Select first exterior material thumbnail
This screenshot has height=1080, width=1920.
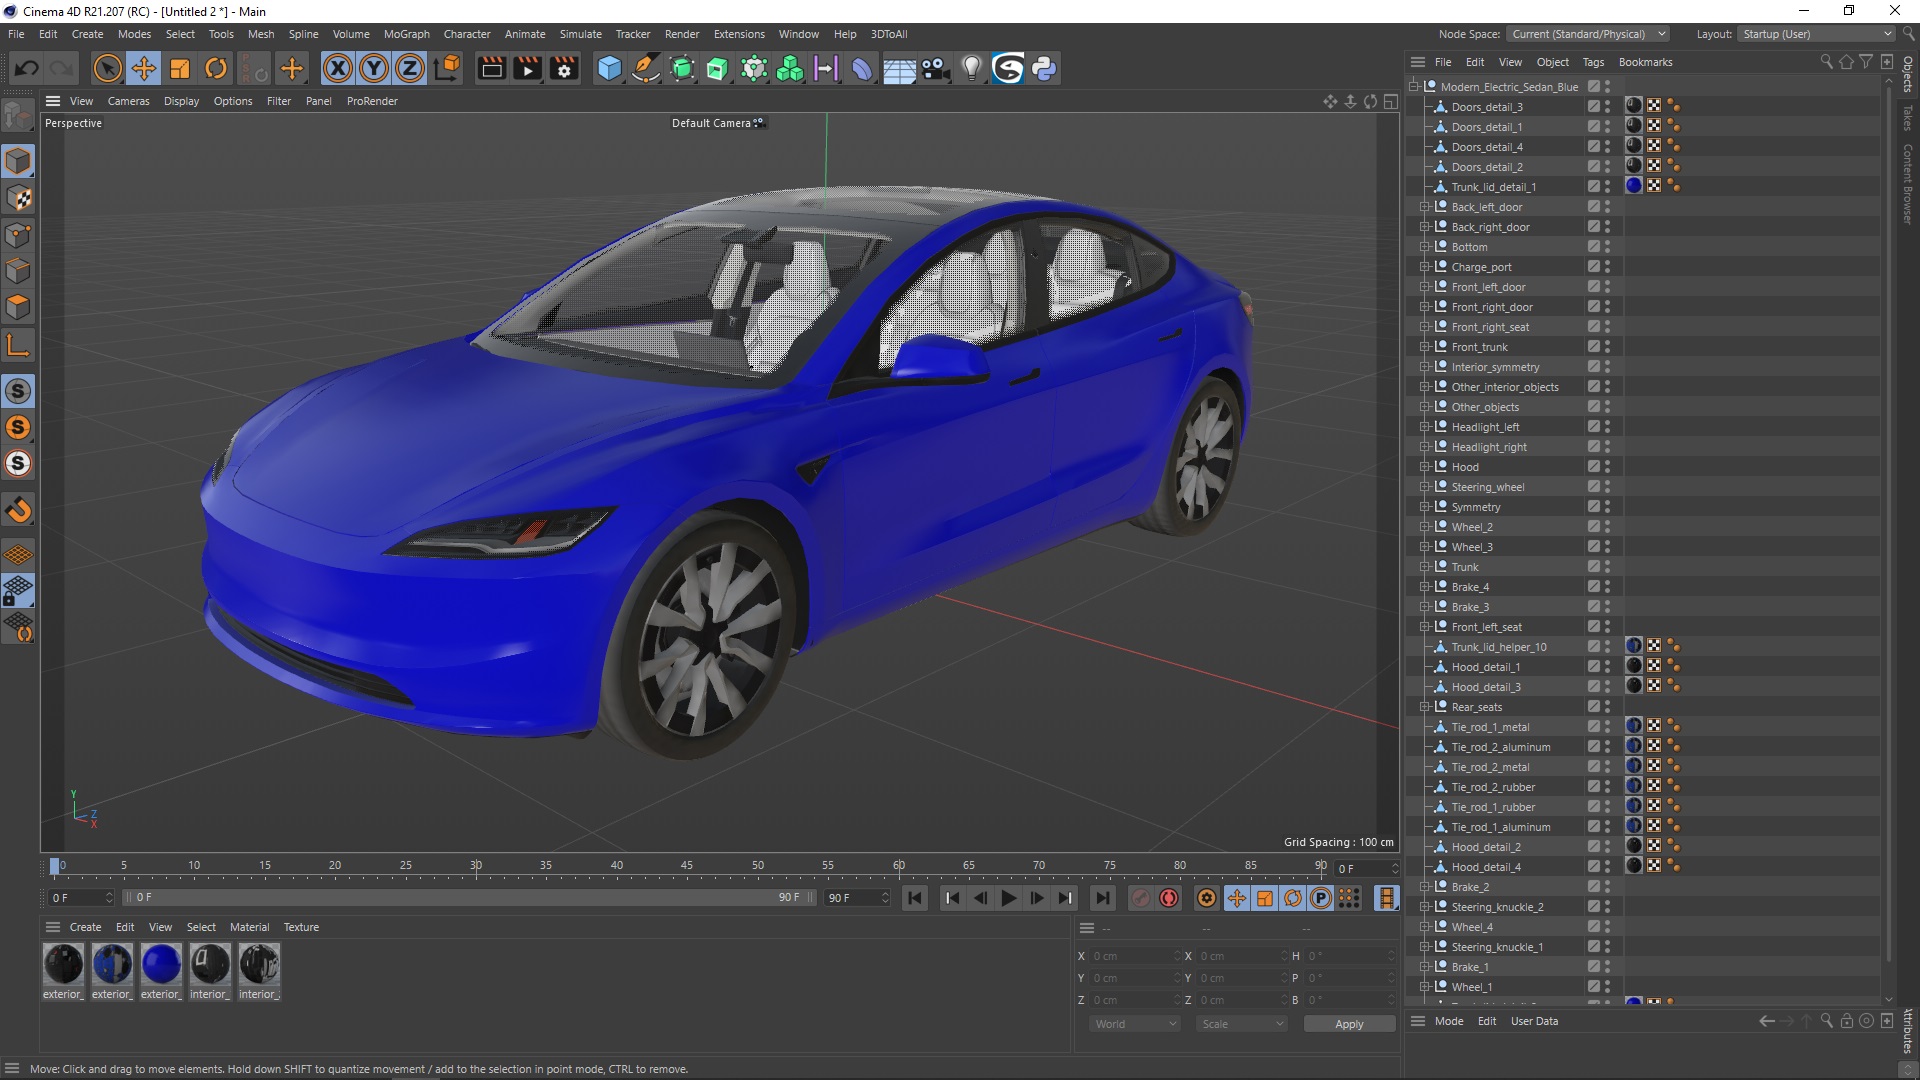coord(63,965)
